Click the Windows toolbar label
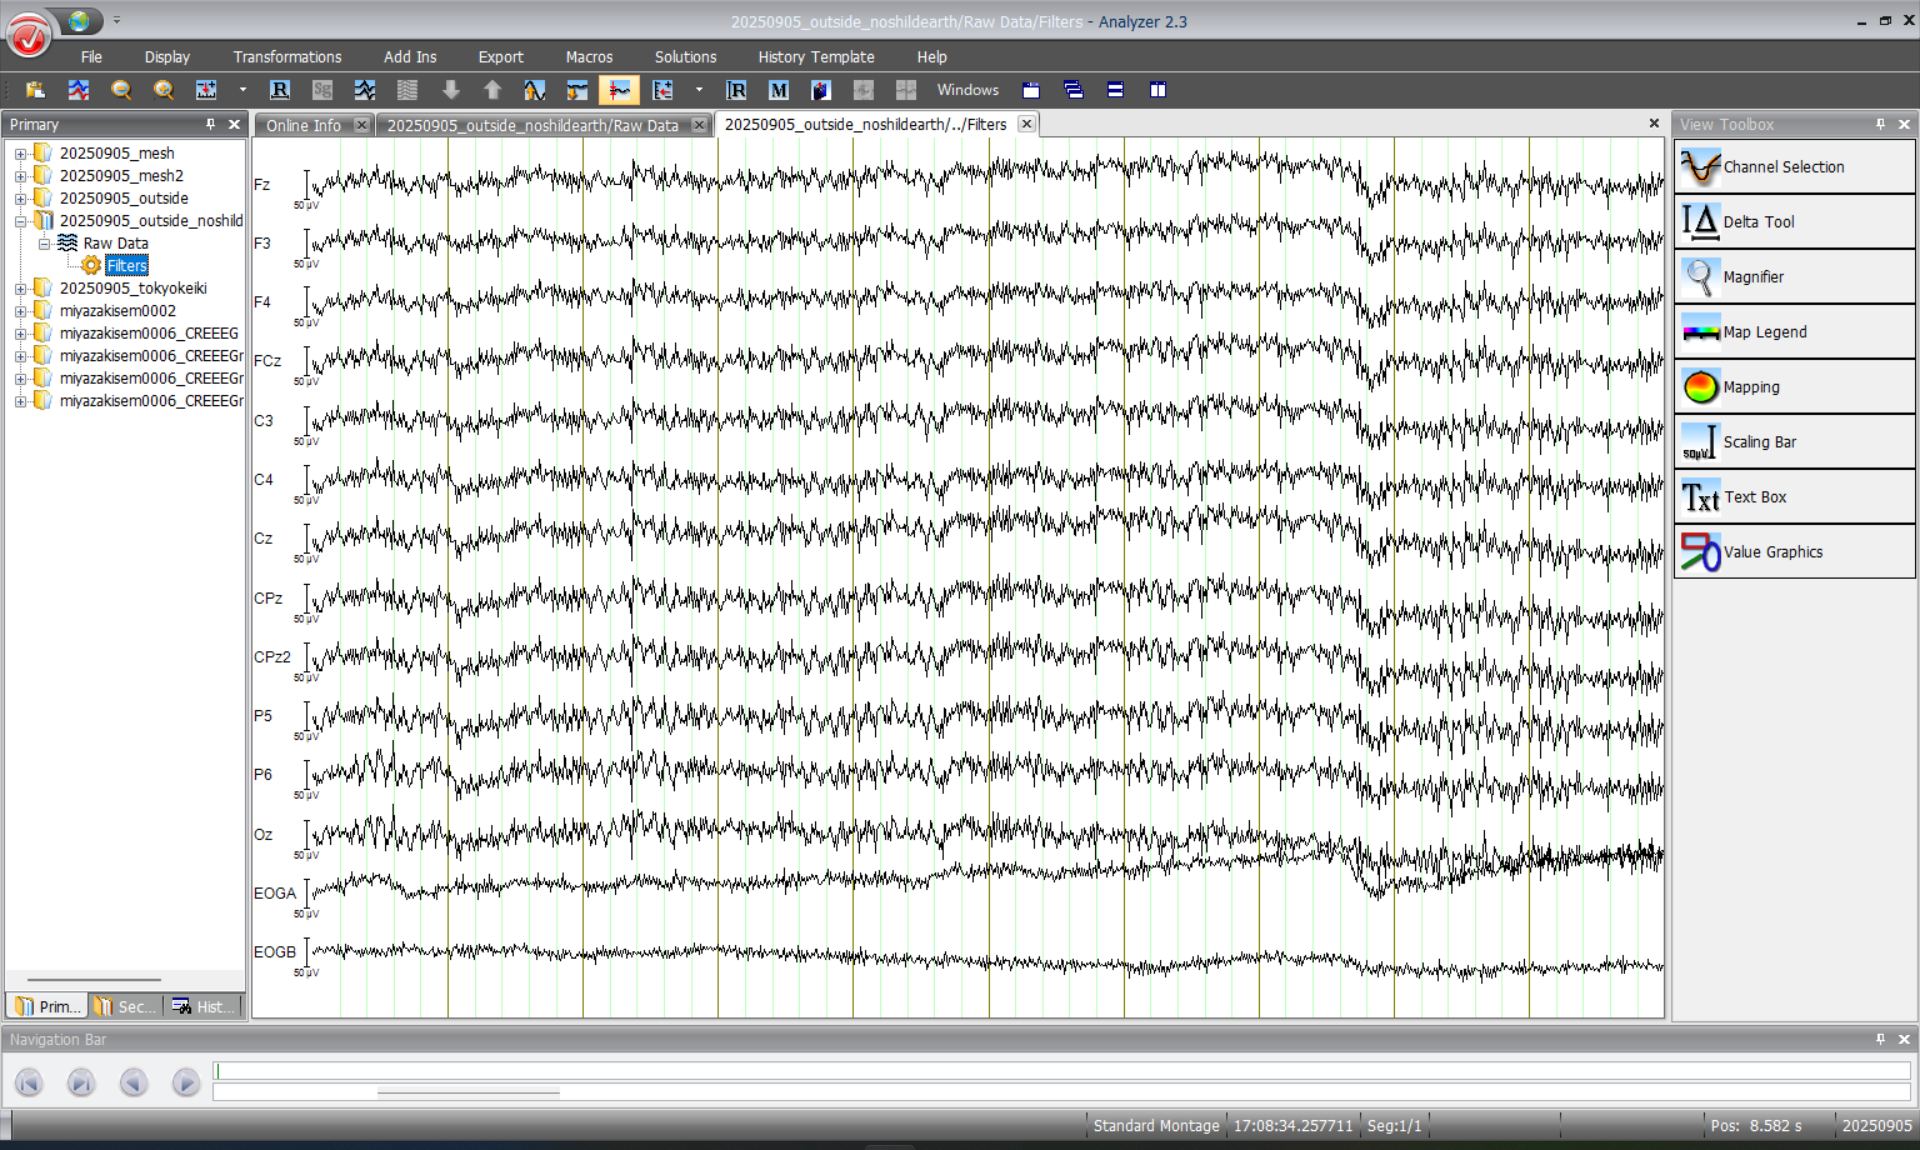Screen dimensions: 1920x1150 pyautogui.click(x=967, y=90)
